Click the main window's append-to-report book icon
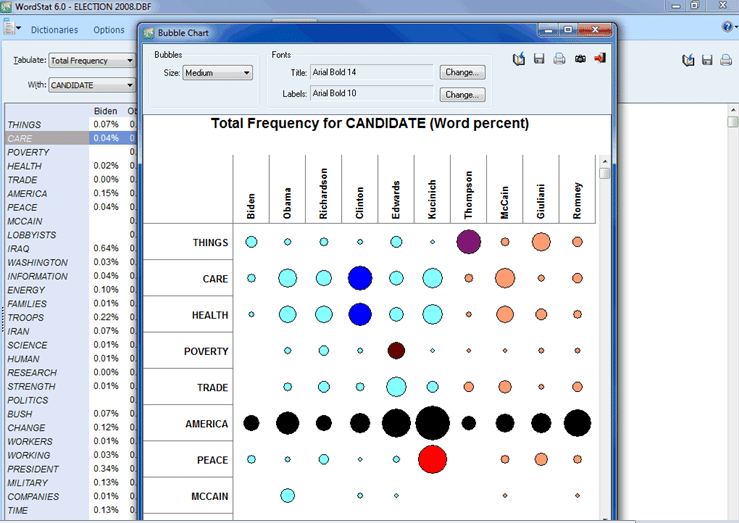This screenshot has width=739, height=523. click(688, 61)
